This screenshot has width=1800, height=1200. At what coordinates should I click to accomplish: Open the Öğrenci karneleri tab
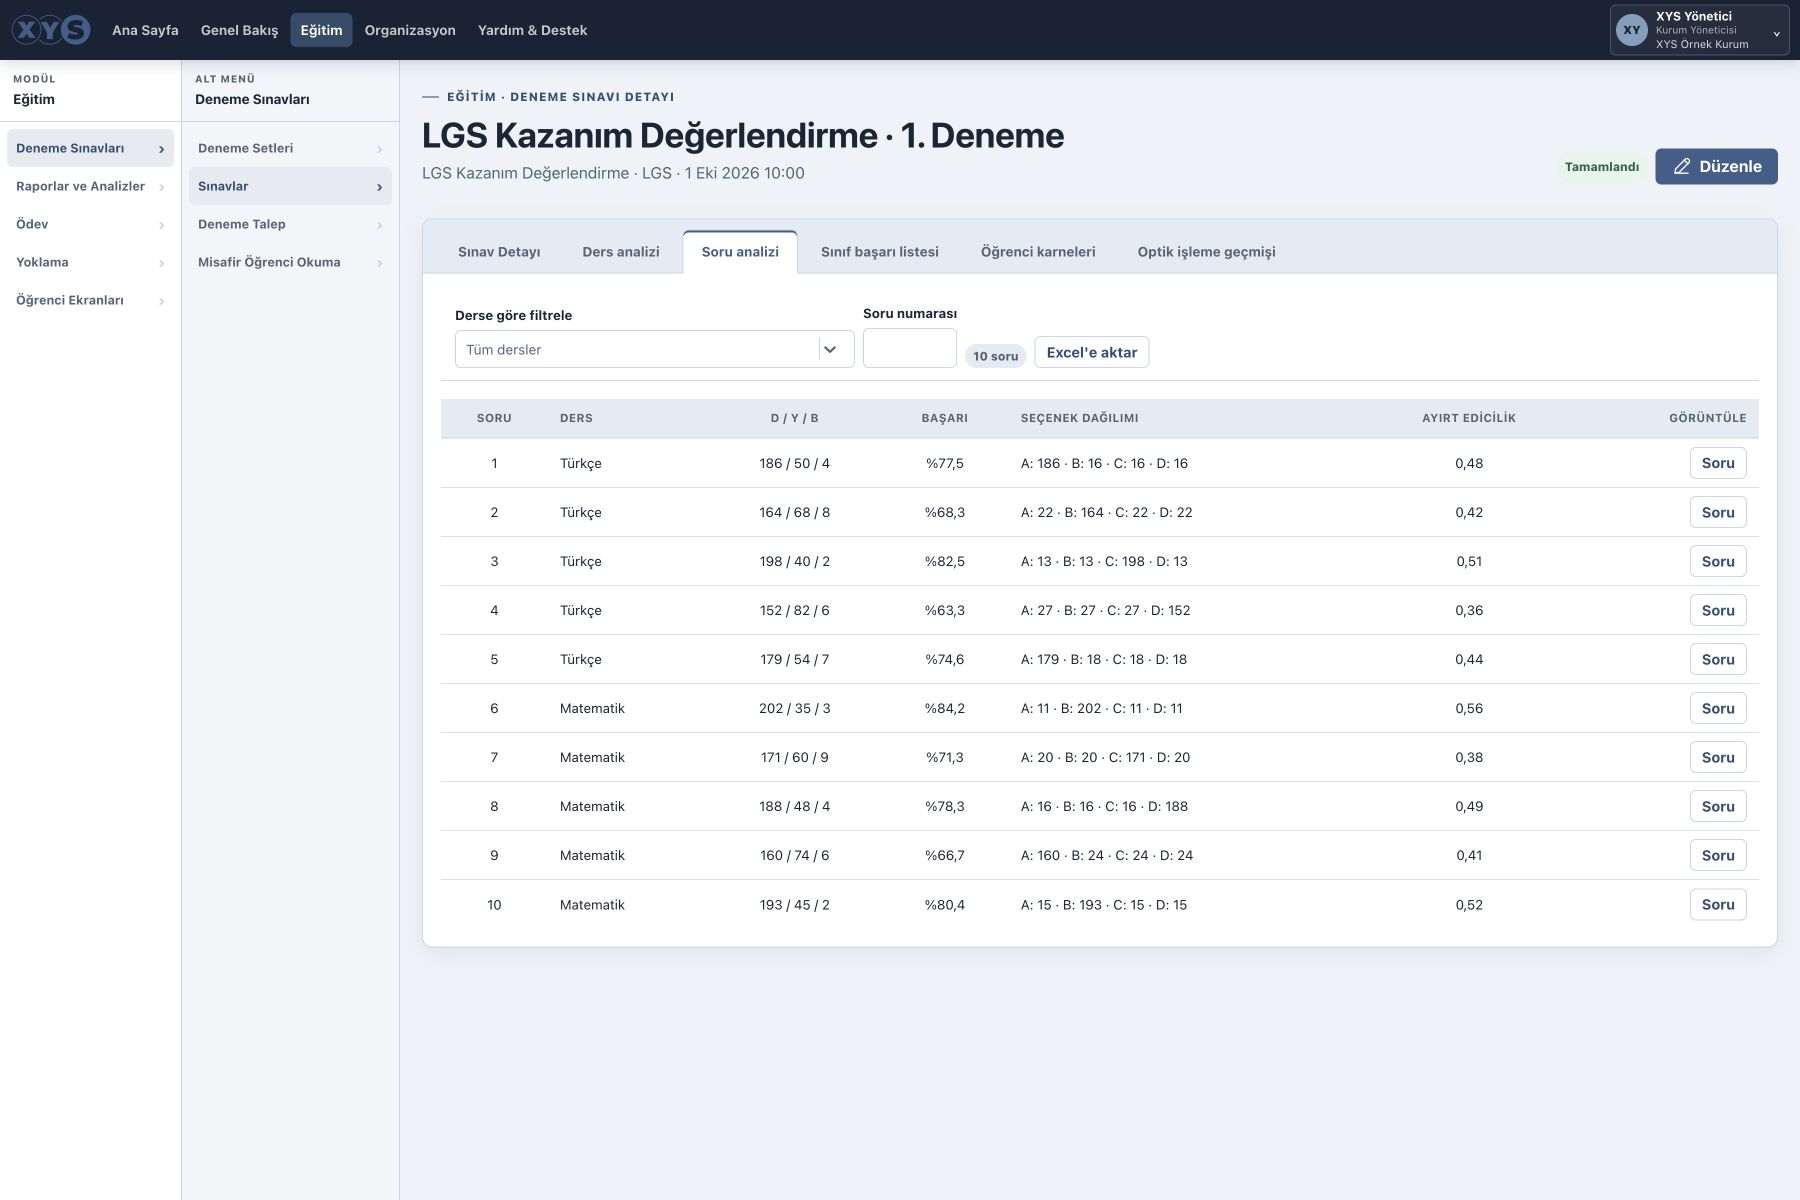click(1038, 252)
